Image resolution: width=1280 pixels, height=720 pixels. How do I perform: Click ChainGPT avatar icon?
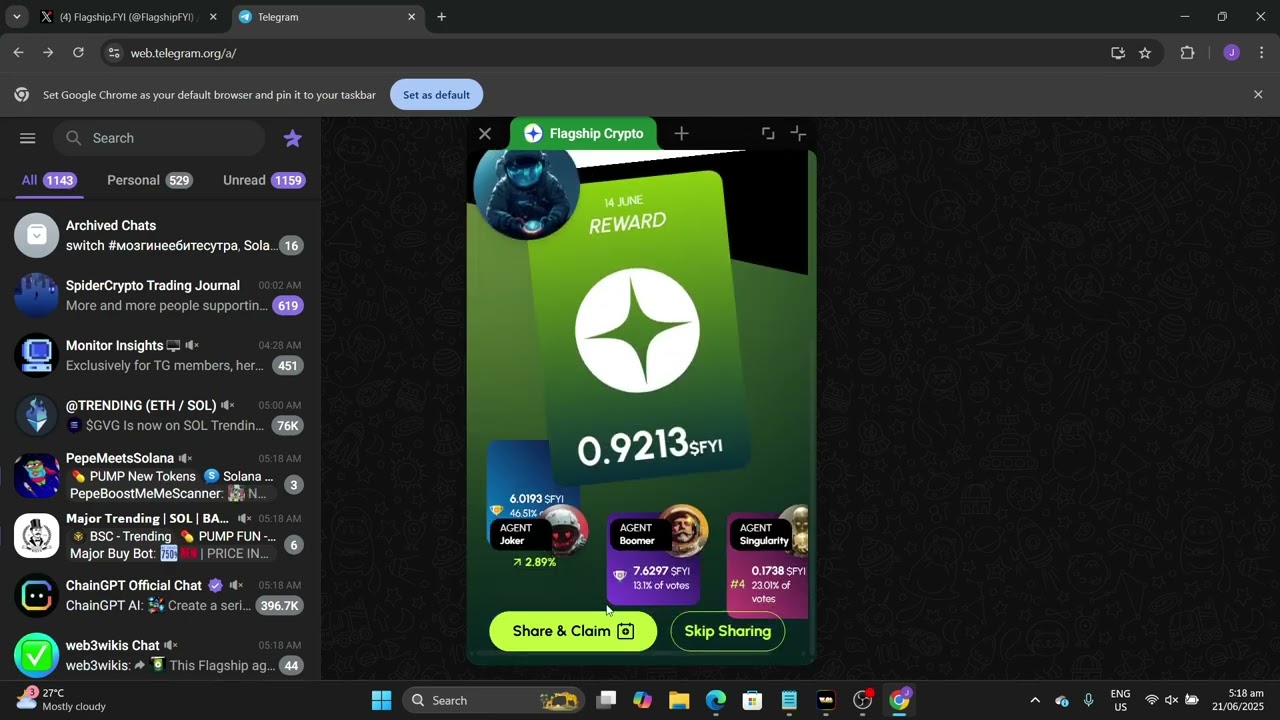37,595
